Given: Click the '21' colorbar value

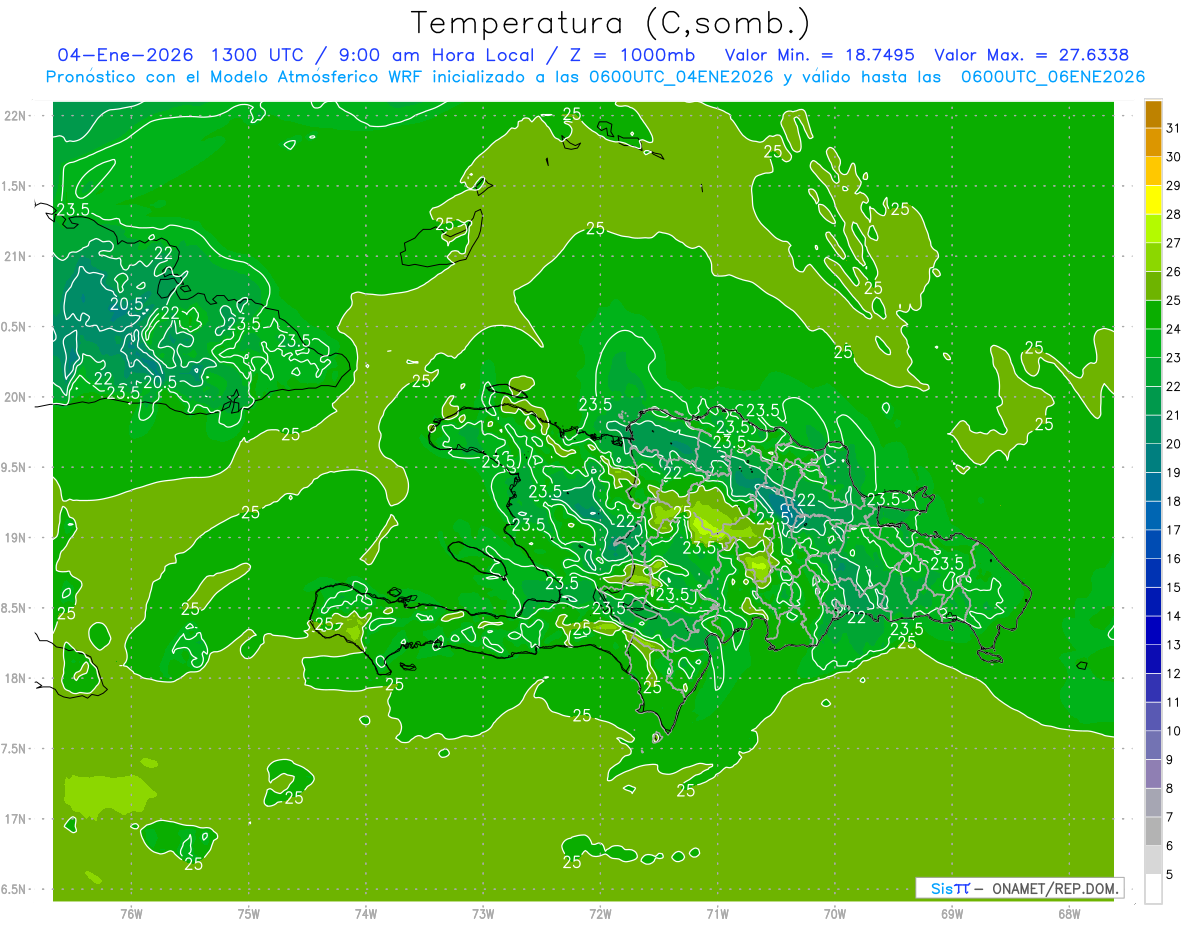Looking at the screenshot, I should [1174, 415].
